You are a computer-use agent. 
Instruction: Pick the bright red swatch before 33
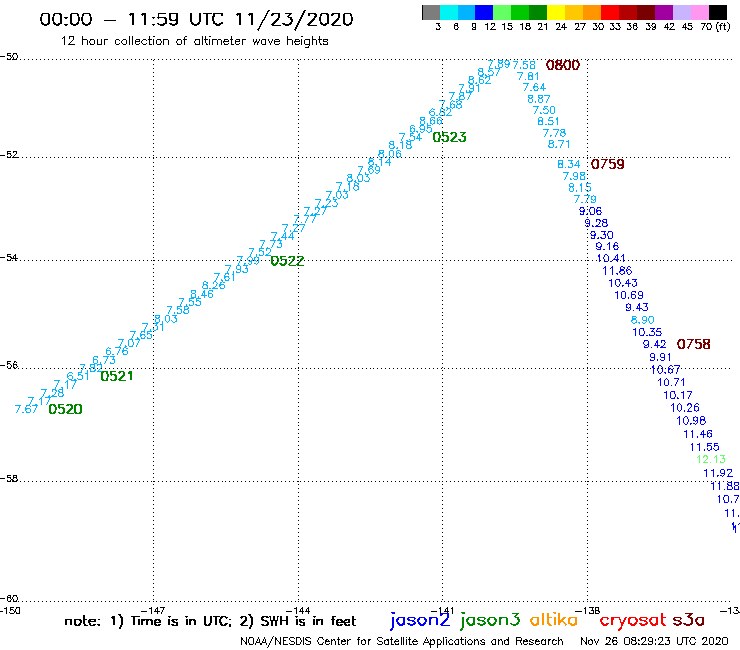tap(610, 12)
